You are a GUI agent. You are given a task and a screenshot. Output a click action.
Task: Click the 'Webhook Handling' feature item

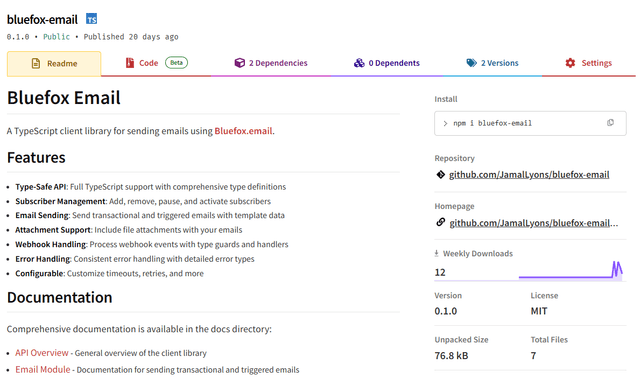151,244
